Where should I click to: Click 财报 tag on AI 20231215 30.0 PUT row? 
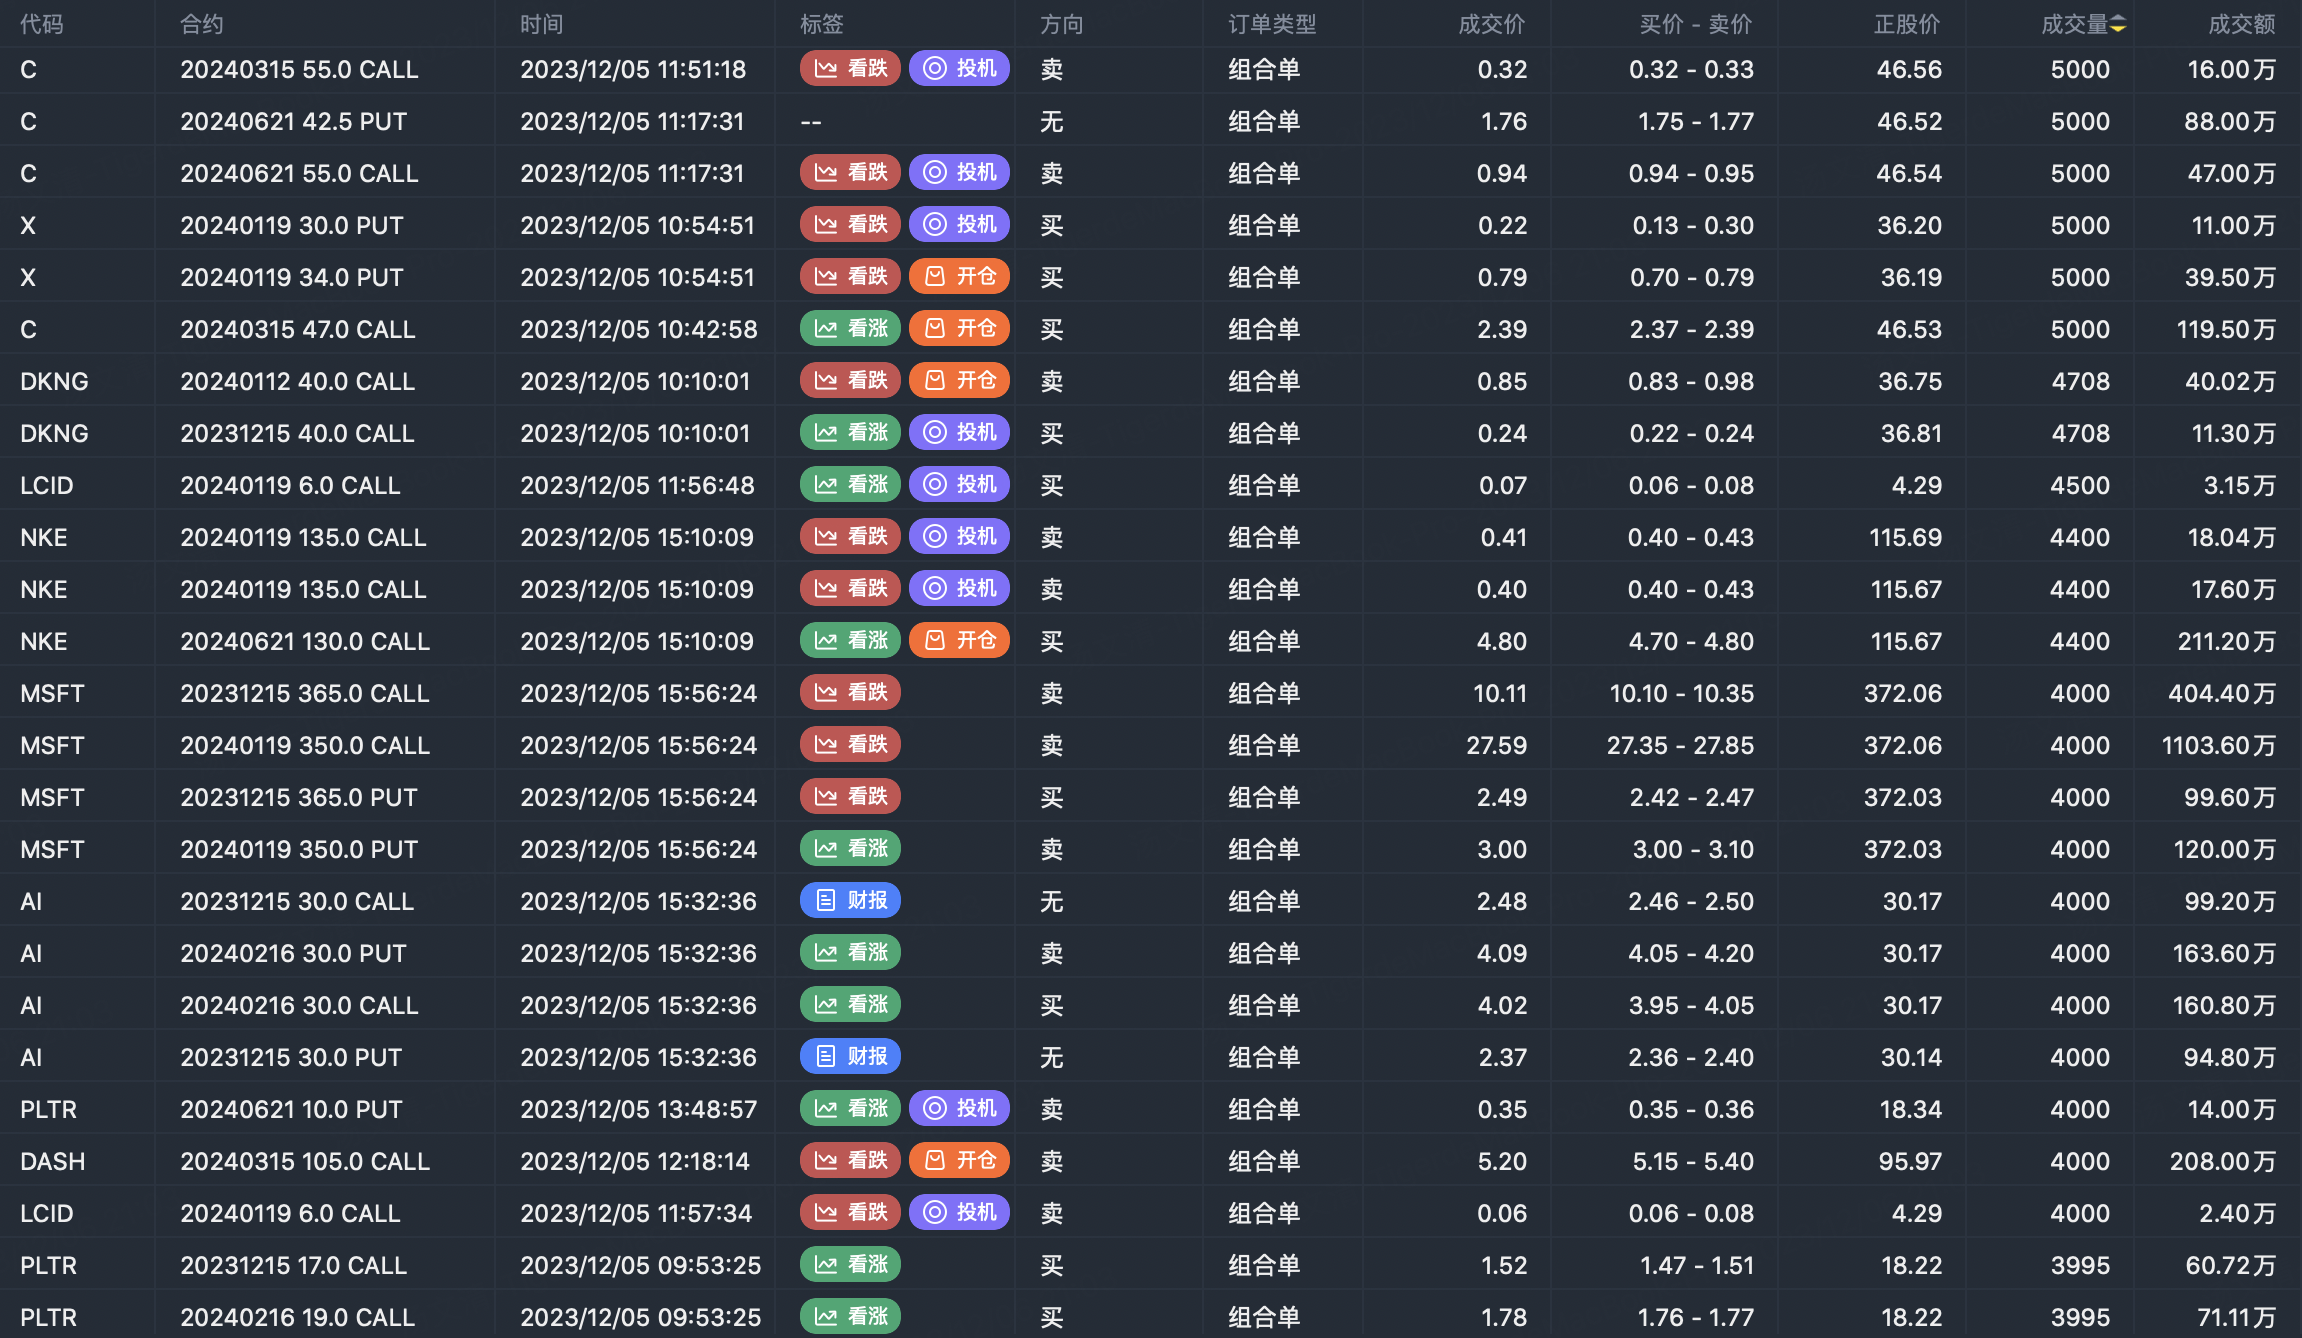pos(850,1056)
